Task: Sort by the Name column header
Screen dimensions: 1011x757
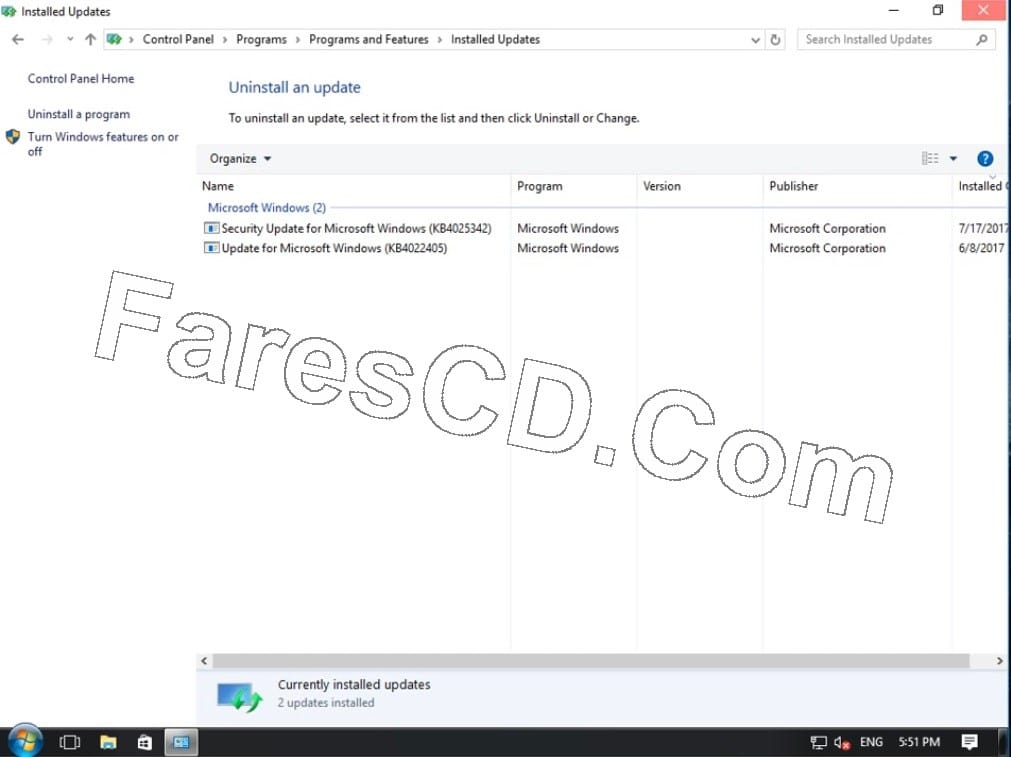Action: (353, 186)
